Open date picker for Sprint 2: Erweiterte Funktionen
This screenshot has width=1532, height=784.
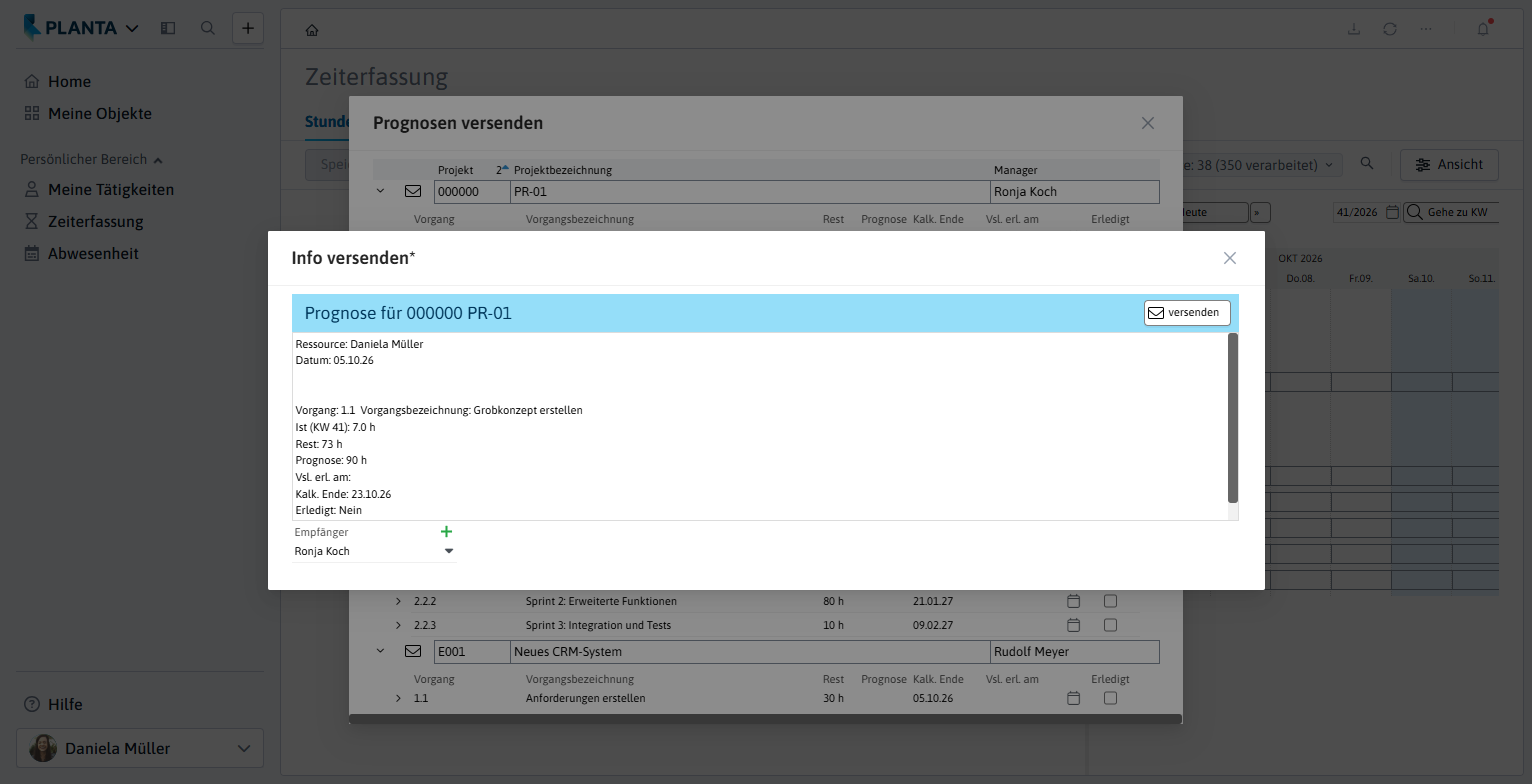tap(1074, 601)
